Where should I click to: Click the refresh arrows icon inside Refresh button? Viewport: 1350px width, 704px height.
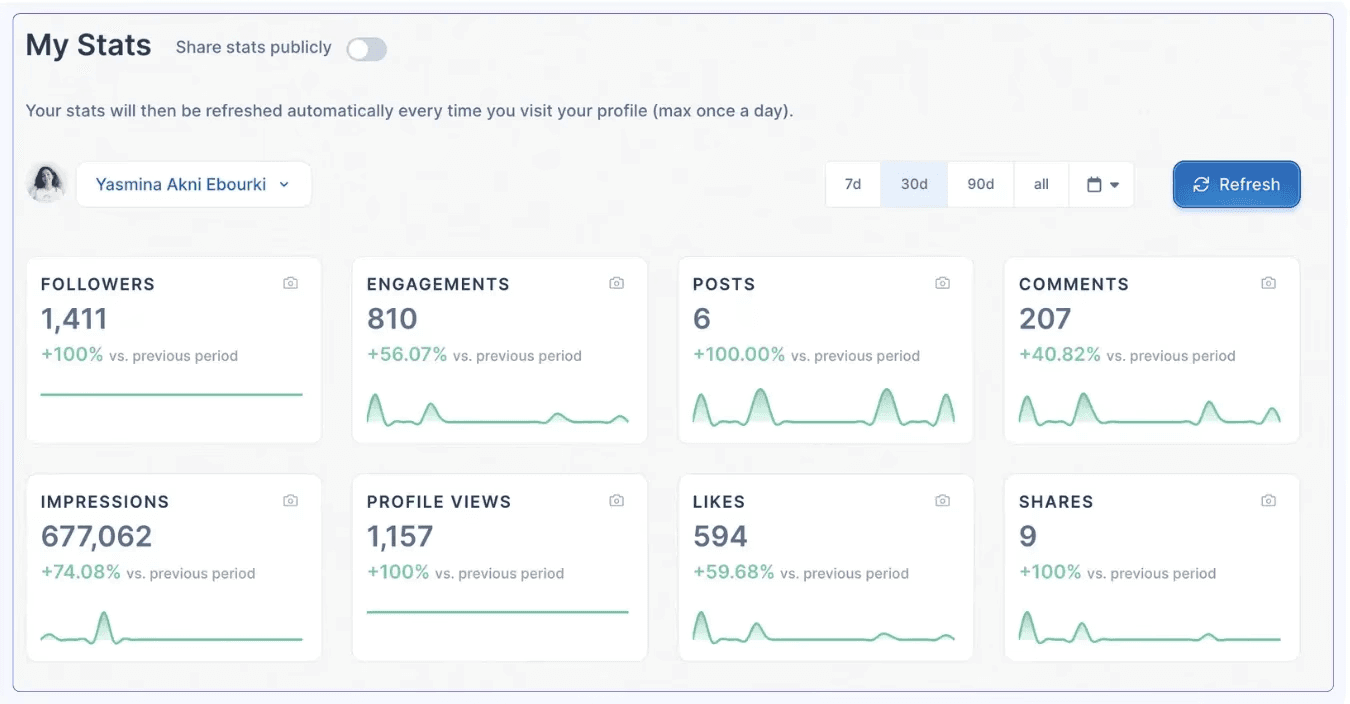pos(1199,184)
